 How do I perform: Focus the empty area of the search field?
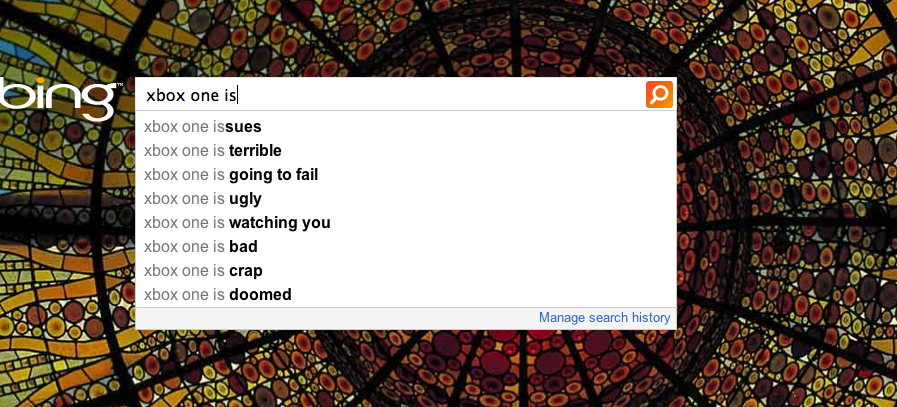(x=440, y=94)
